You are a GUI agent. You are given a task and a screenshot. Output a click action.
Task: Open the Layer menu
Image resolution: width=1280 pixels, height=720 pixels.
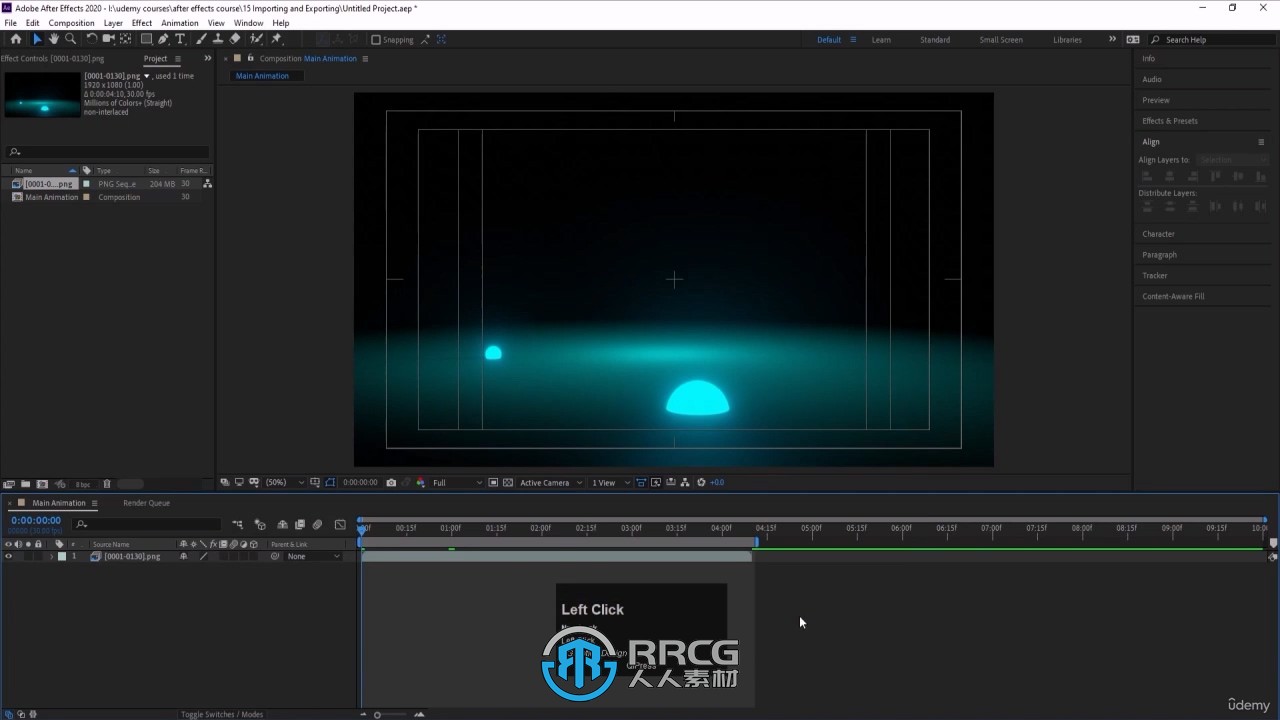113,23
